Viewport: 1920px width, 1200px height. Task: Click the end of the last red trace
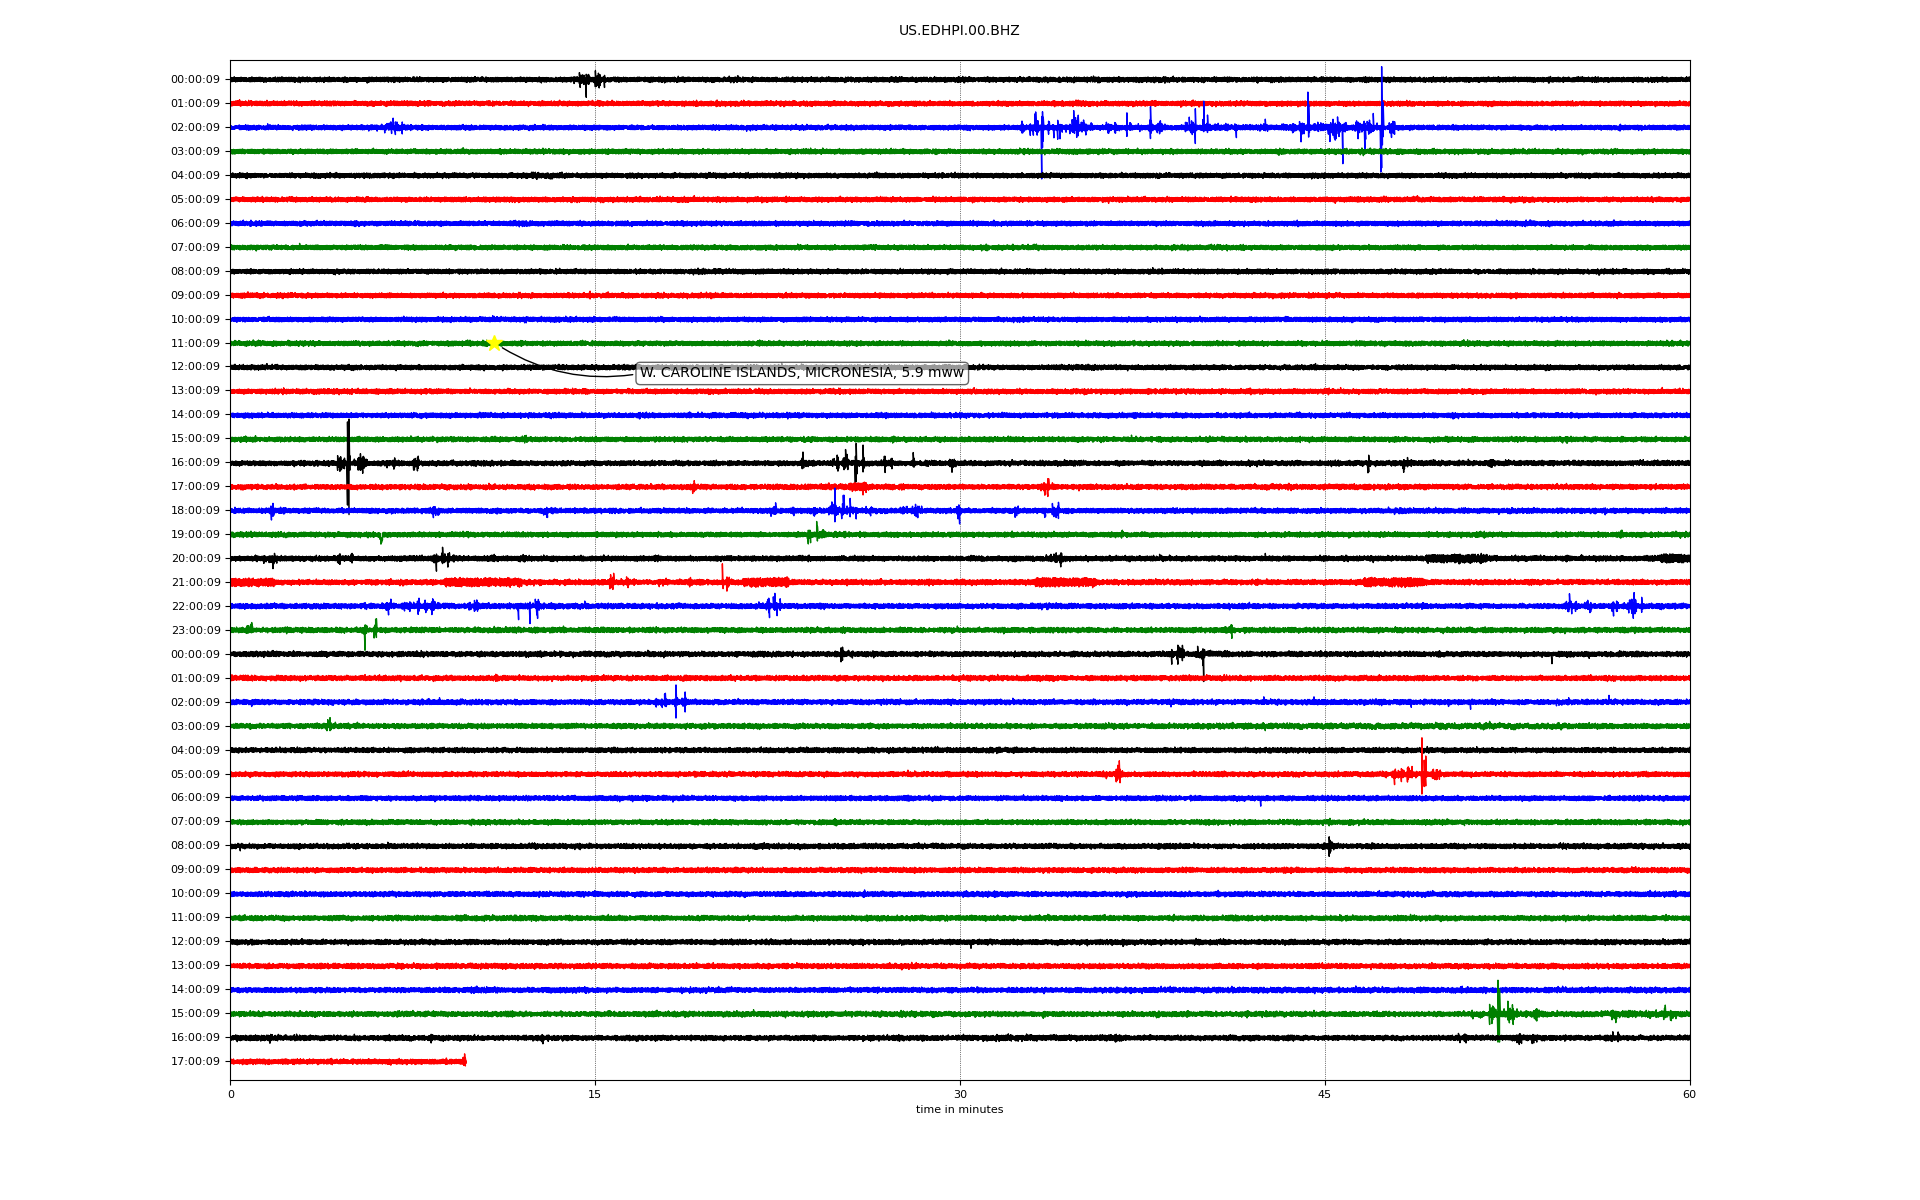[x=464, y=1061]
